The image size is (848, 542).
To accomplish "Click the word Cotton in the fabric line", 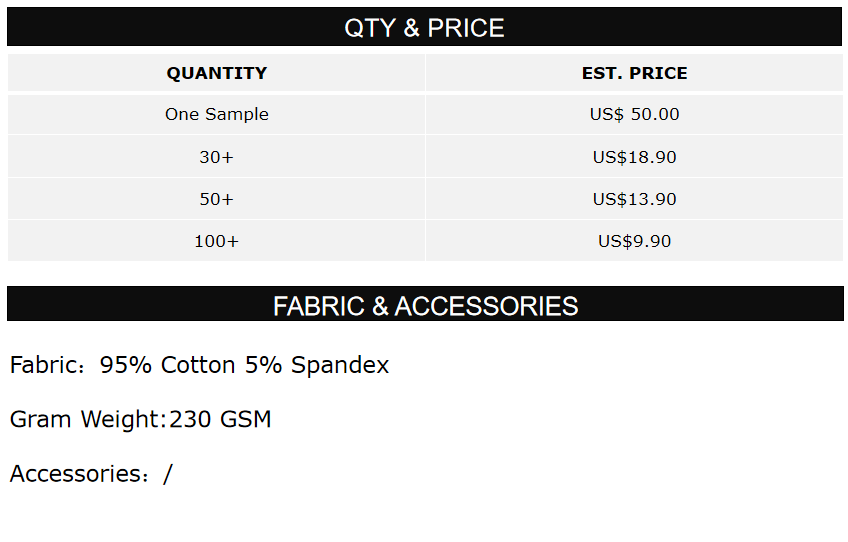I will tap(198, 365).
